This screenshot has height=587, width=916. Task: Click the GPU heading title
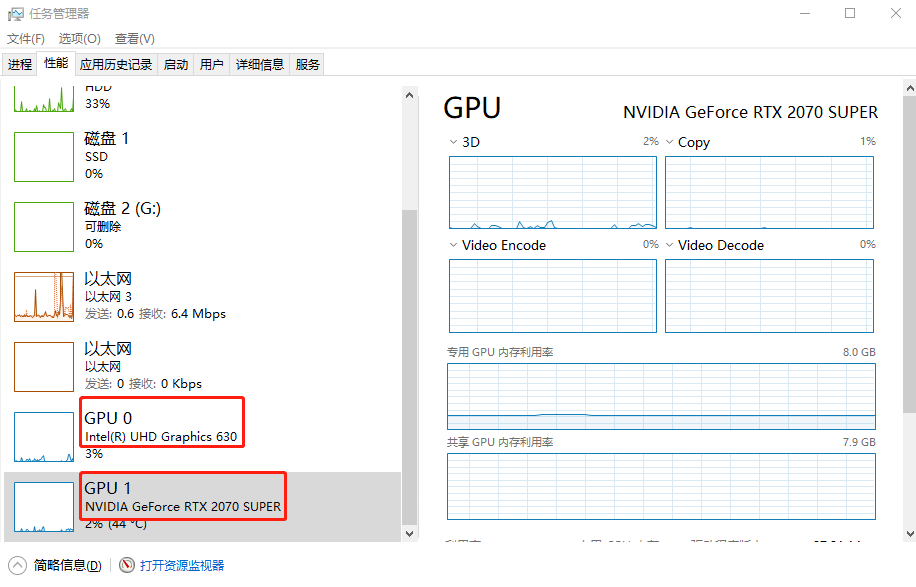472,108
